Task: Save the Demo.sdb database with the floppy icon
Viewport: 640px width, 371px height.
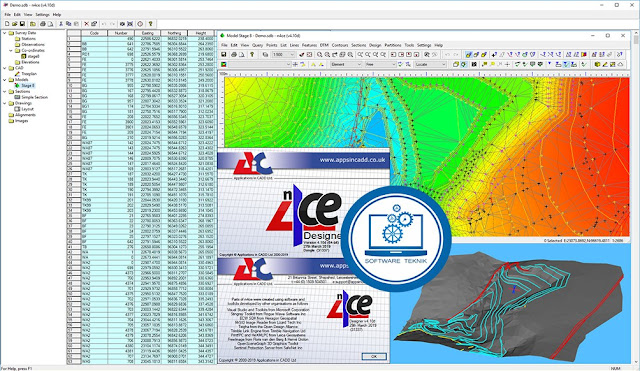Action: 22,24
